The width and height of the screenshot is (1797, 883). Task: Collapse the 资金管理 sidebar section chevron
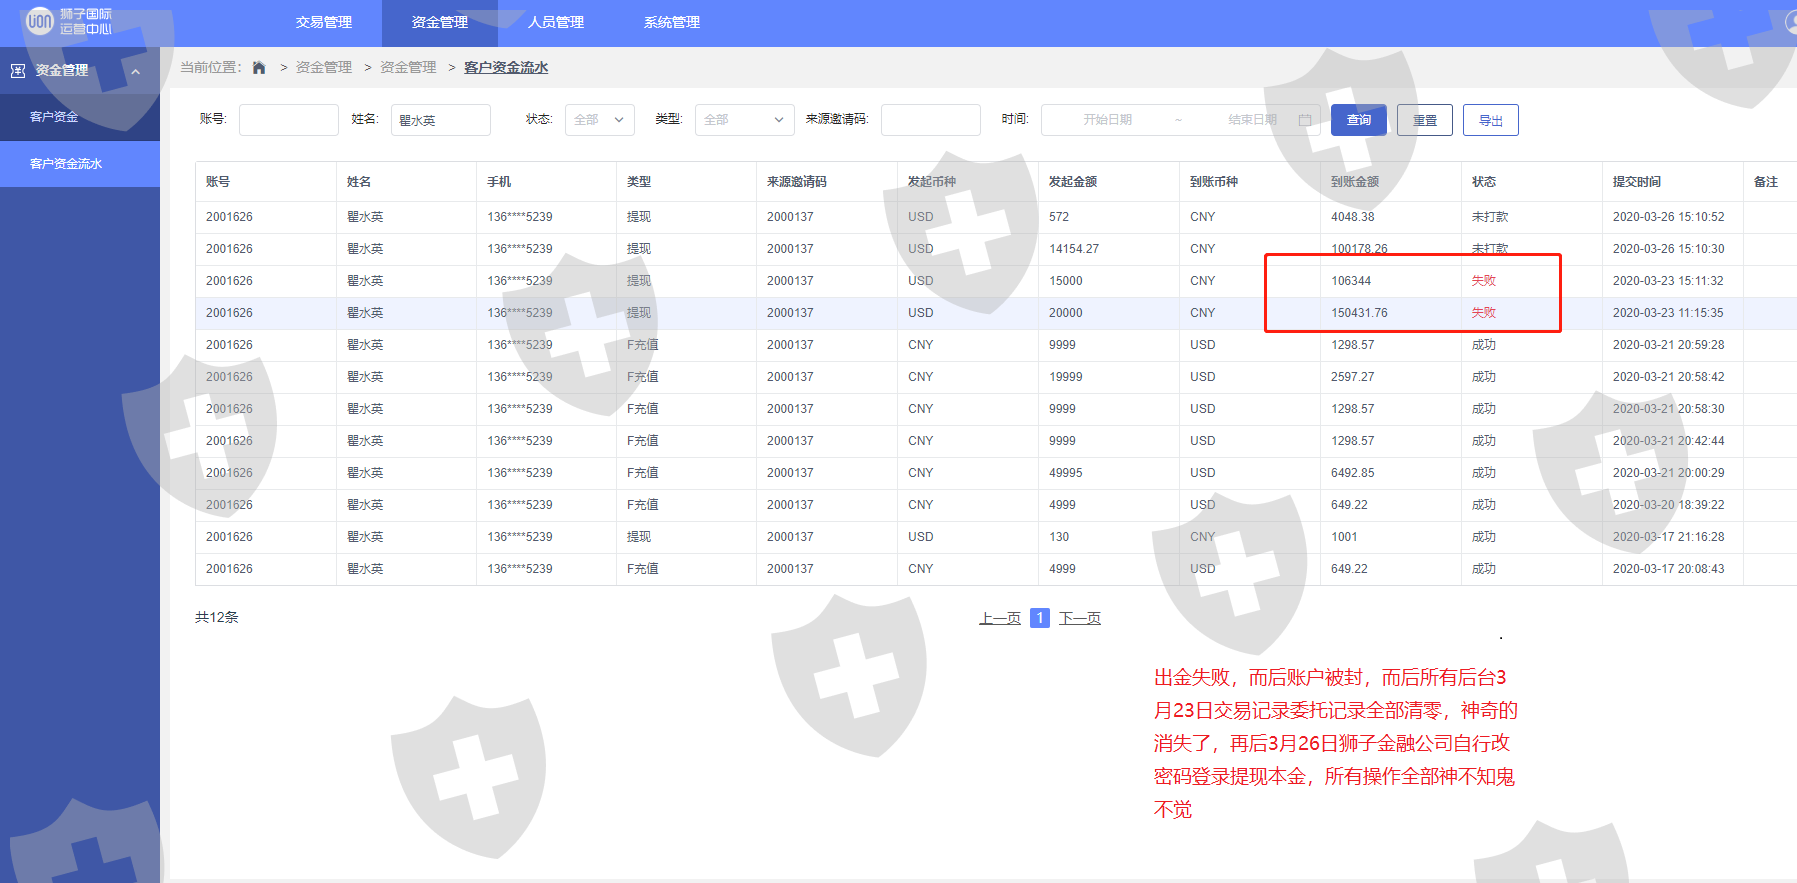136,71
